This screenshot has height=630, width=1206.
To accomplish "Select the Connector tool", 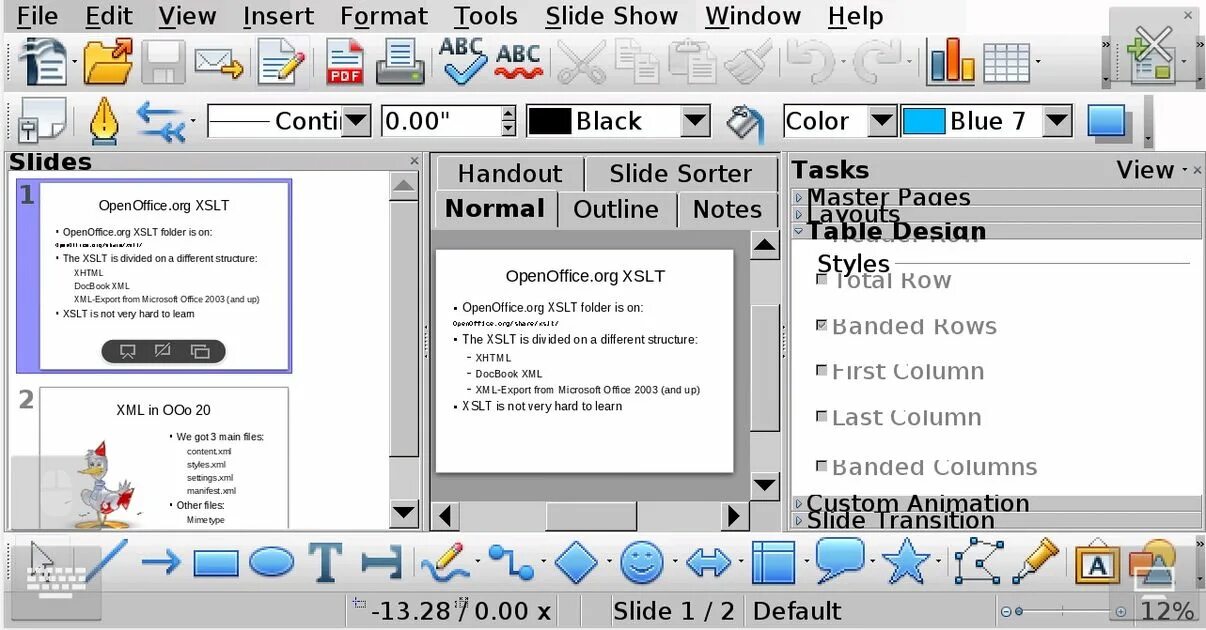I will 511,562.
